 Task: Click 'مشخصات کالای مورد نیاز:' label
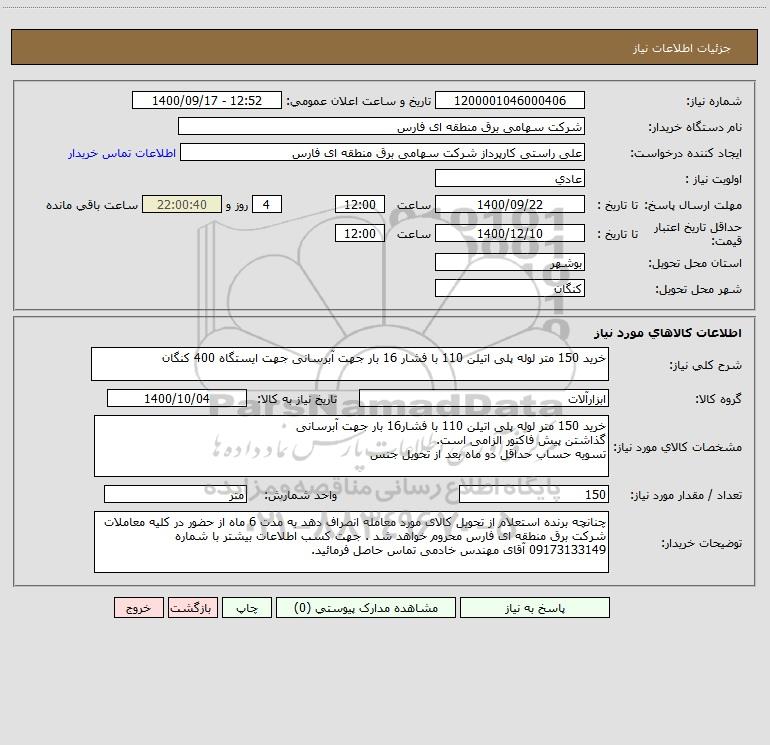678,447
